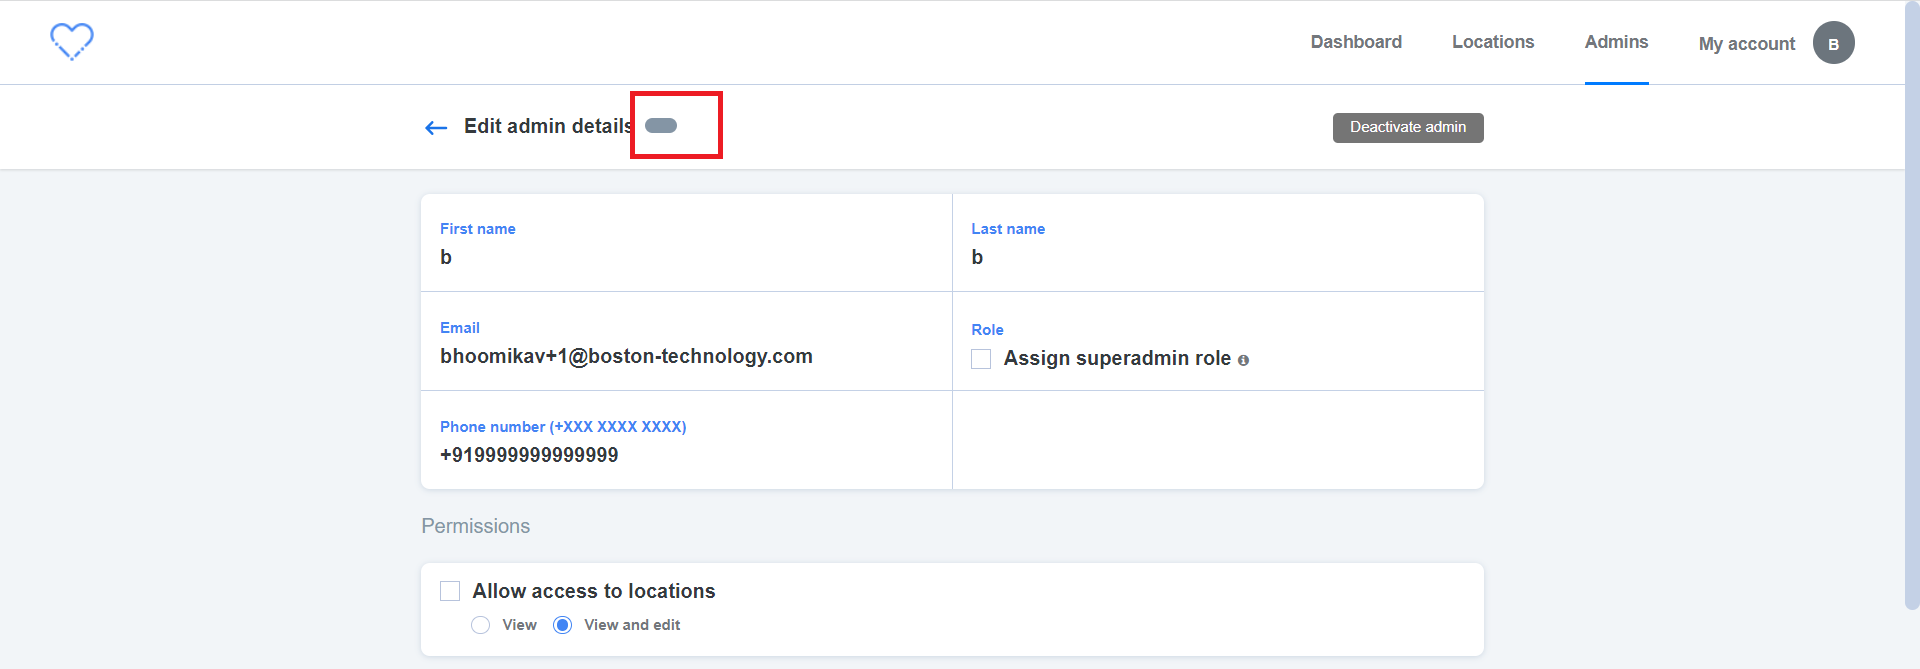
Task: Click the Edit admin details heading
Action: 548,126
